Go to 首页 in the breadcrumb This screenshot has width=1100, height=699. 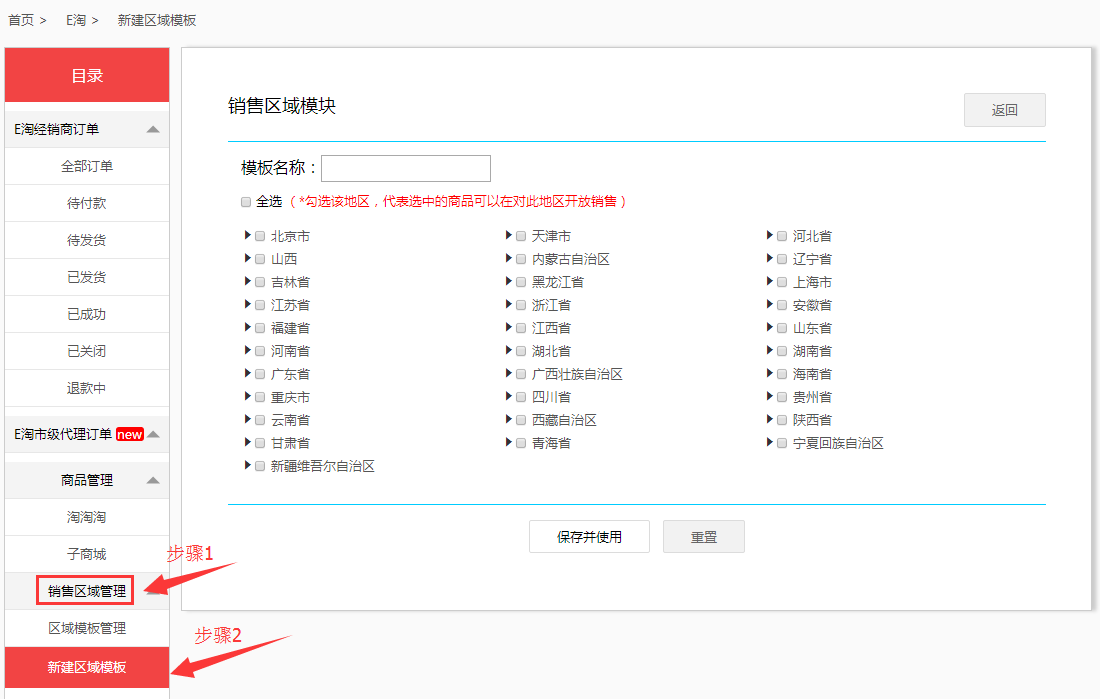[x=21, y=20]
